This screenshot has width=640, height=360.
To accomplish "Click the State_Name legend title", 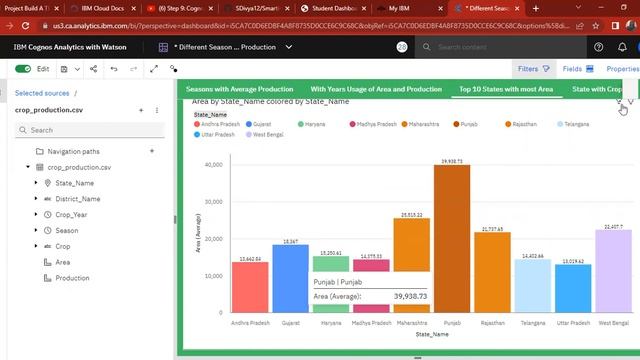I will pyautogui.click(x=210, y=115).
